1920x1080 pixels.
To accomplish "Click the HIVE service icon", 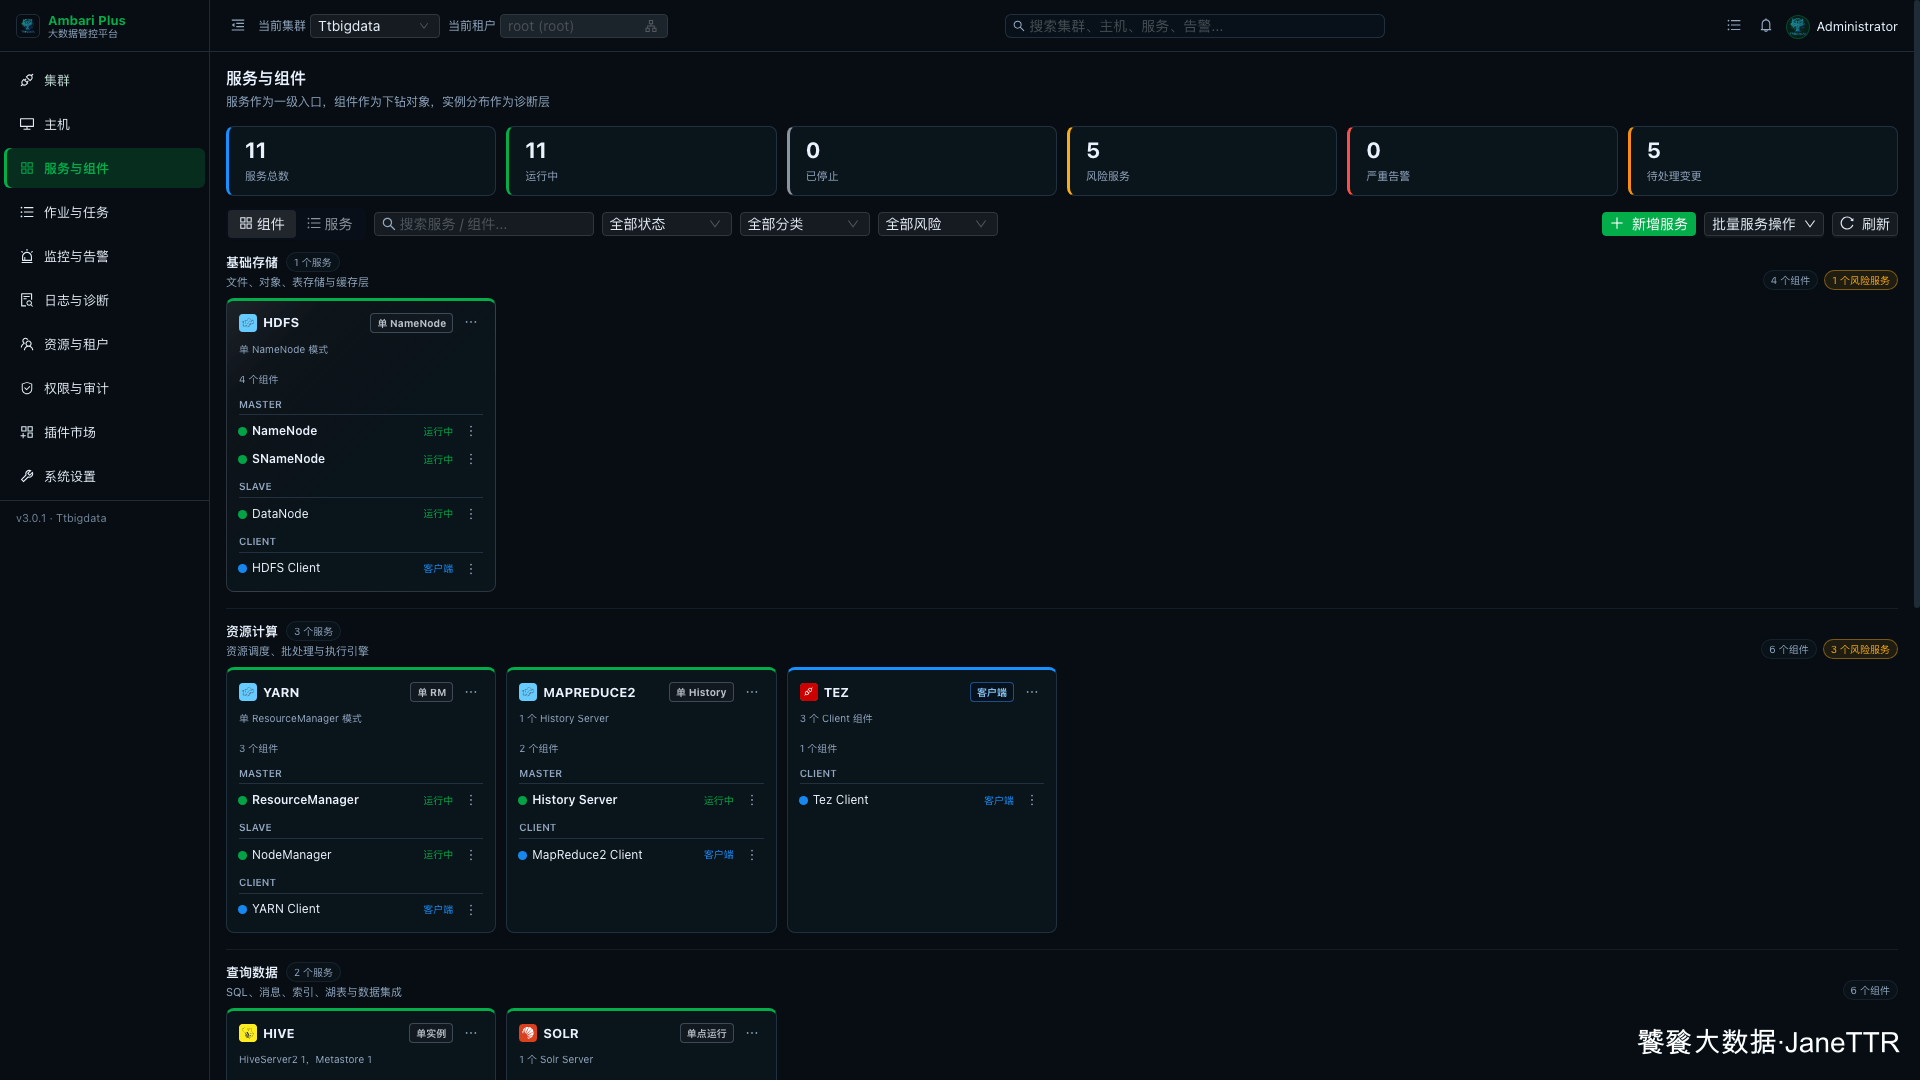I will tap(248, 1033).
